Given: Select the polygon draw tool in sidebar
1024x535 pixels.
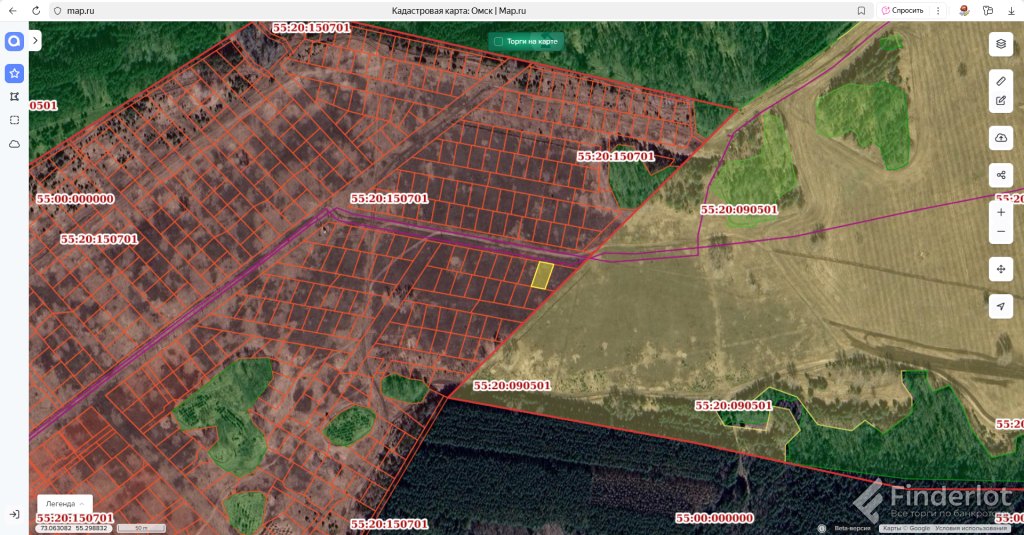Looking at the screenshot, I should pos(14,97).
